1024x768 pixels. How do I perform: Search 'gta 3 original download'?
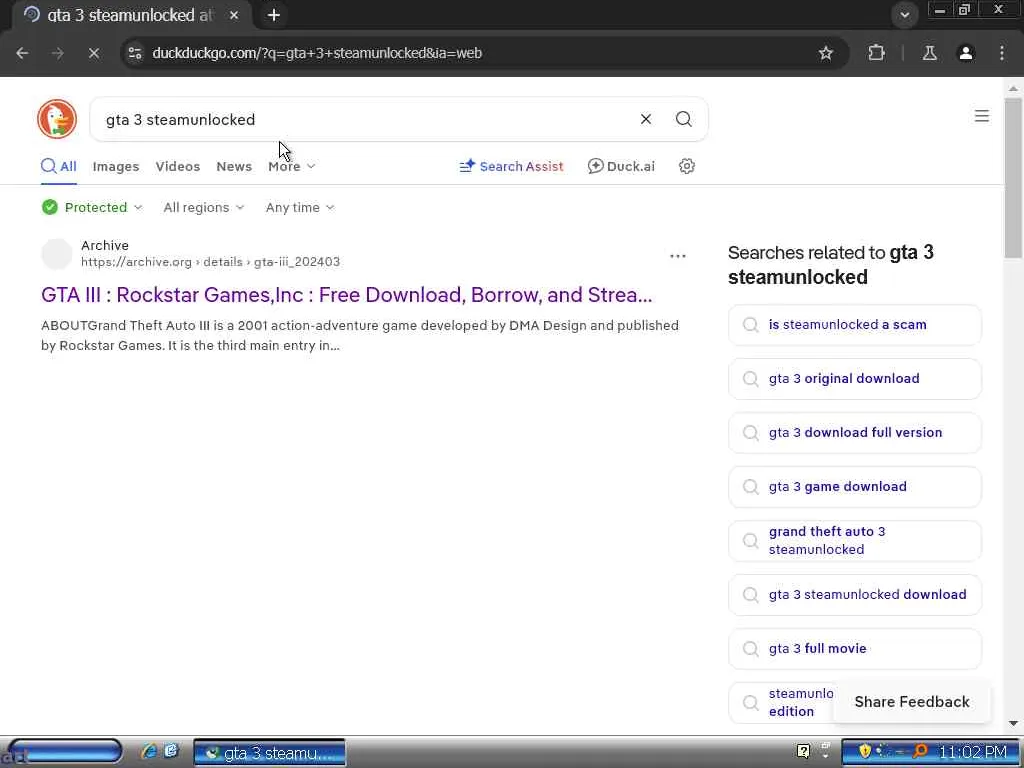pos(854,379)
